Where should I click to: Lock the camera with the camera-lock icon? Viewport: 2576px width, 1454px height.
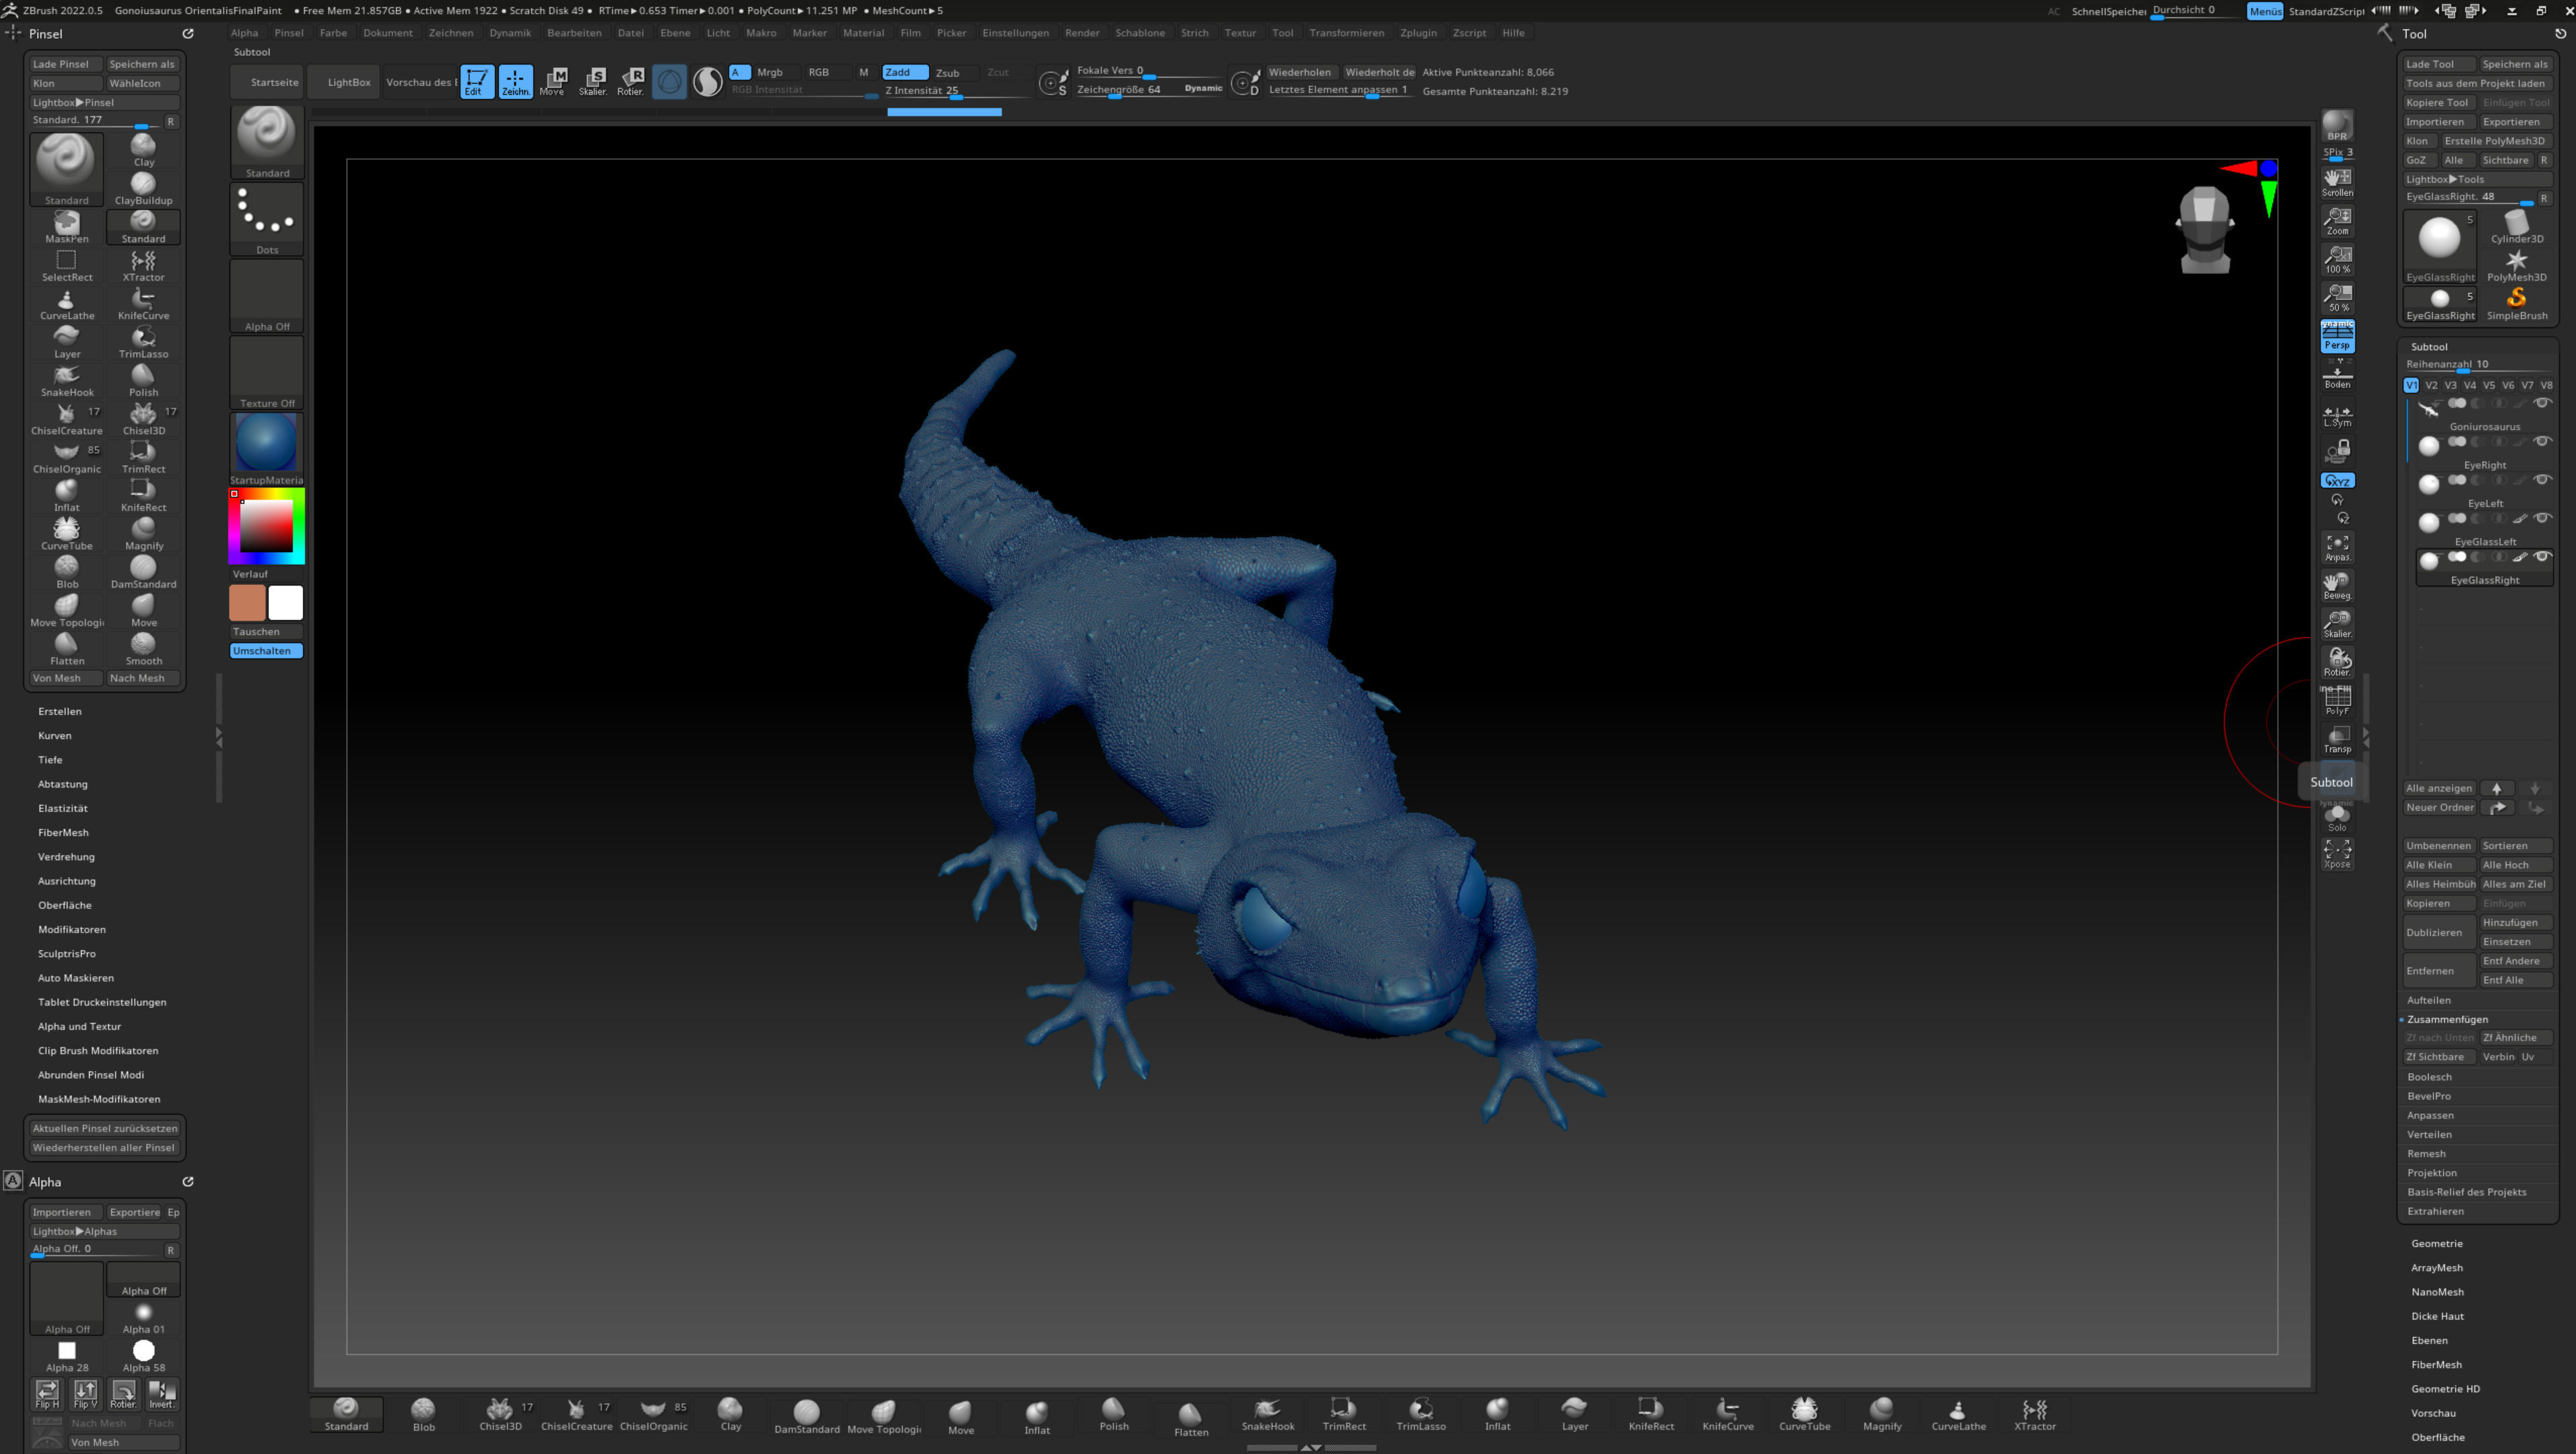(x=2337, y=451)
